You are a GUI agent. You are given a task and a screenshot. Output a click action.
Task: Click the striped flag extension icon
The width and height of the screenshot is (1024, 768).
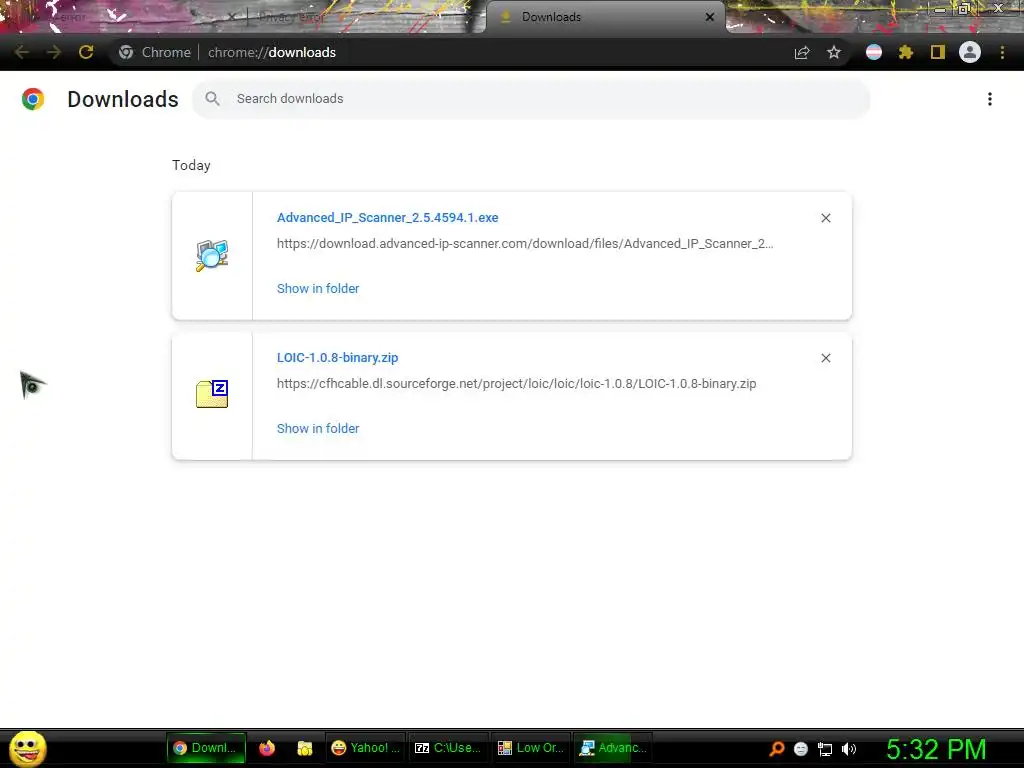coord(874,52)
